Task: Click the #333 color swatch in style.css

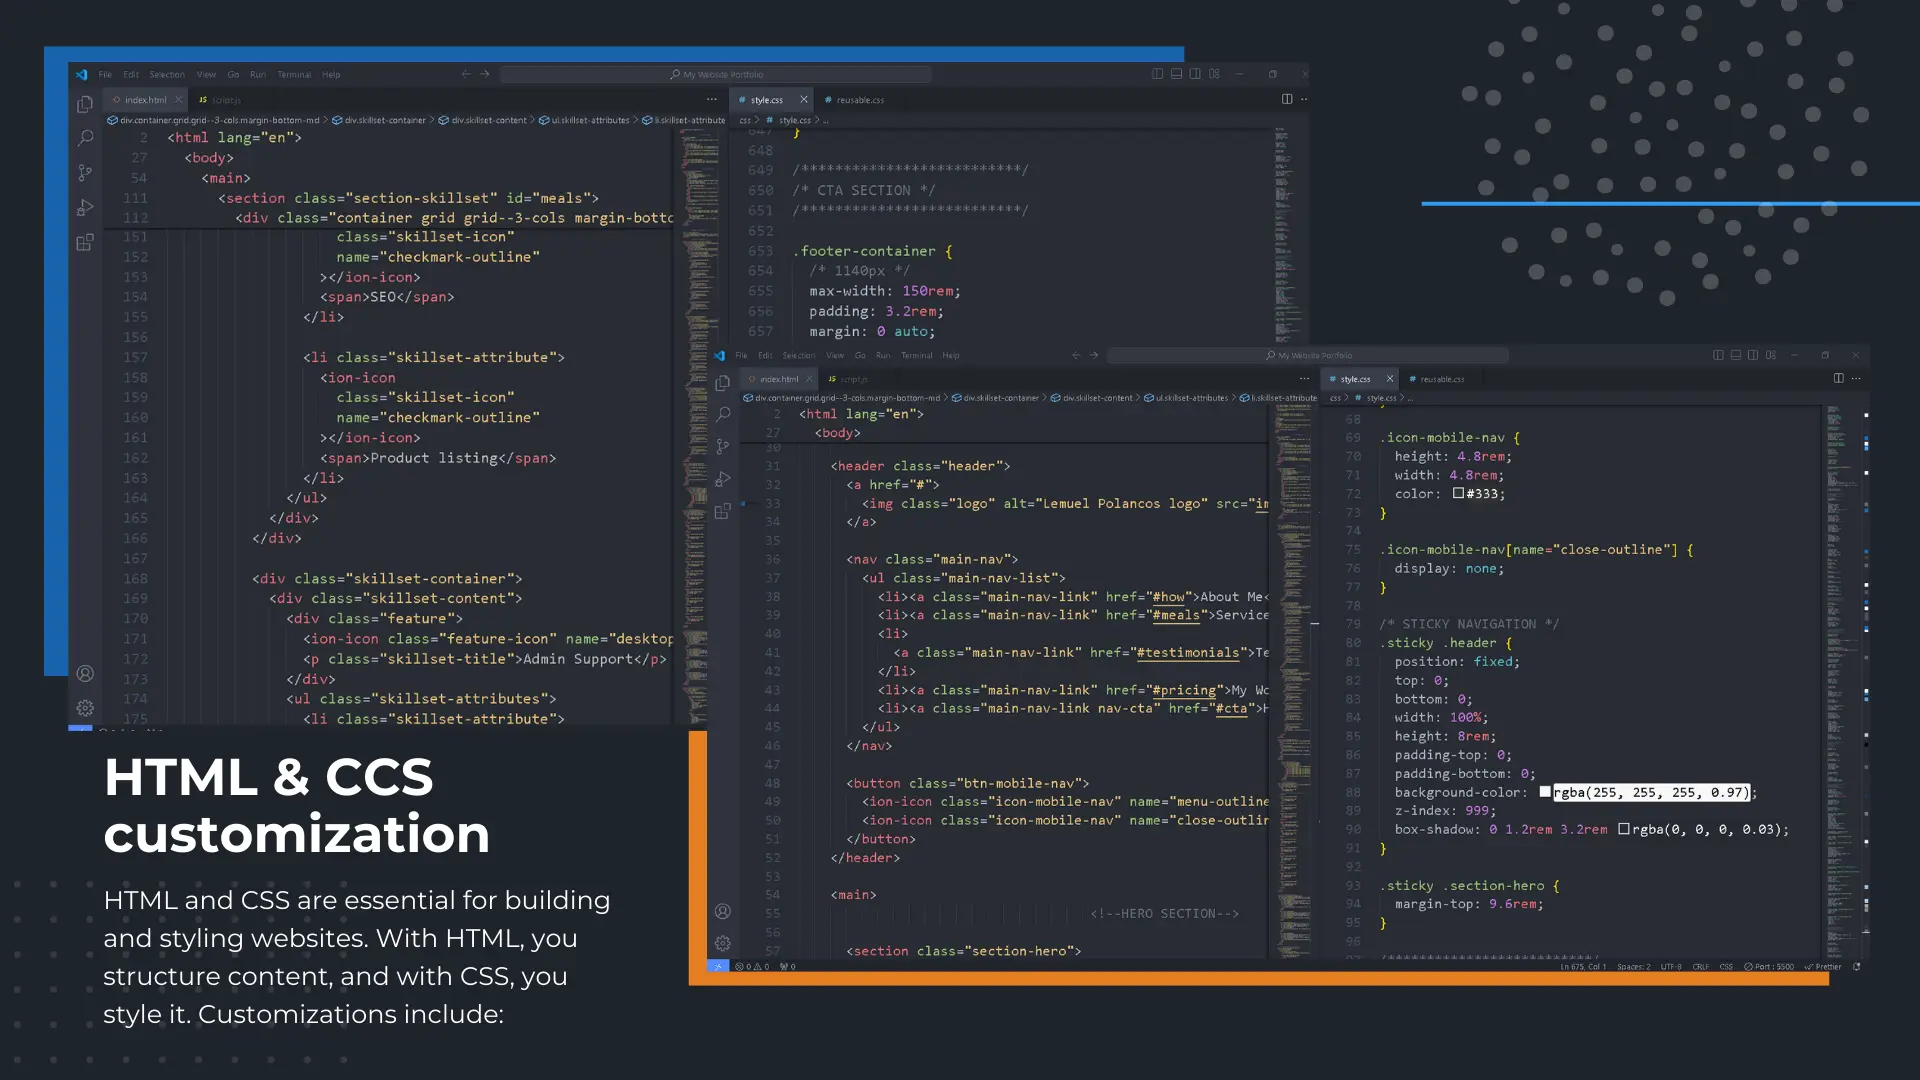Action: click(1458, 493)
